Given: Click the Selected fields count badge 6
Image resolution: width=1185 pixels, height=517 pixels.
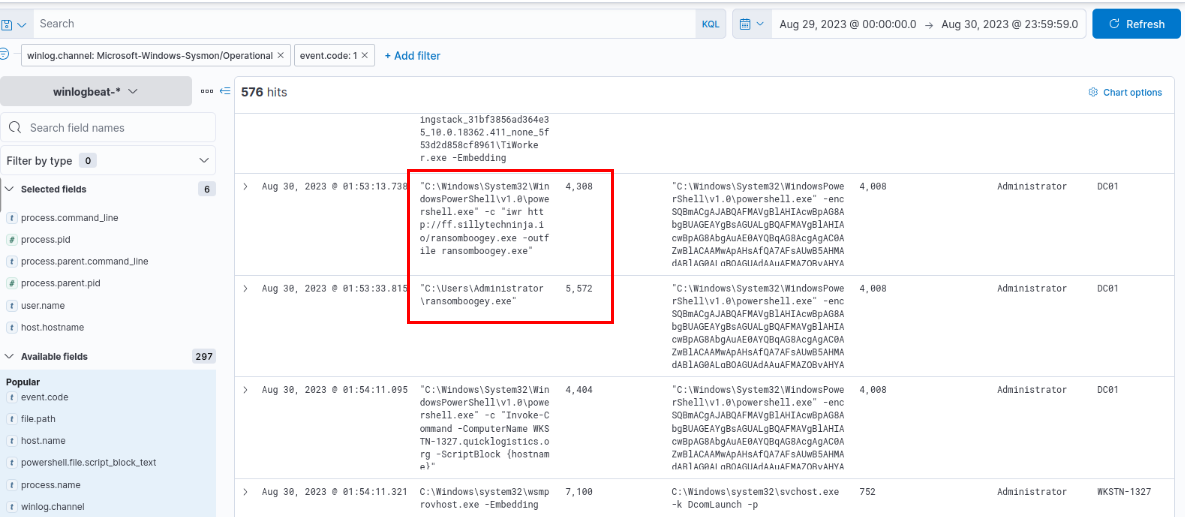Looking at the screenshot, I should (206, 189).
